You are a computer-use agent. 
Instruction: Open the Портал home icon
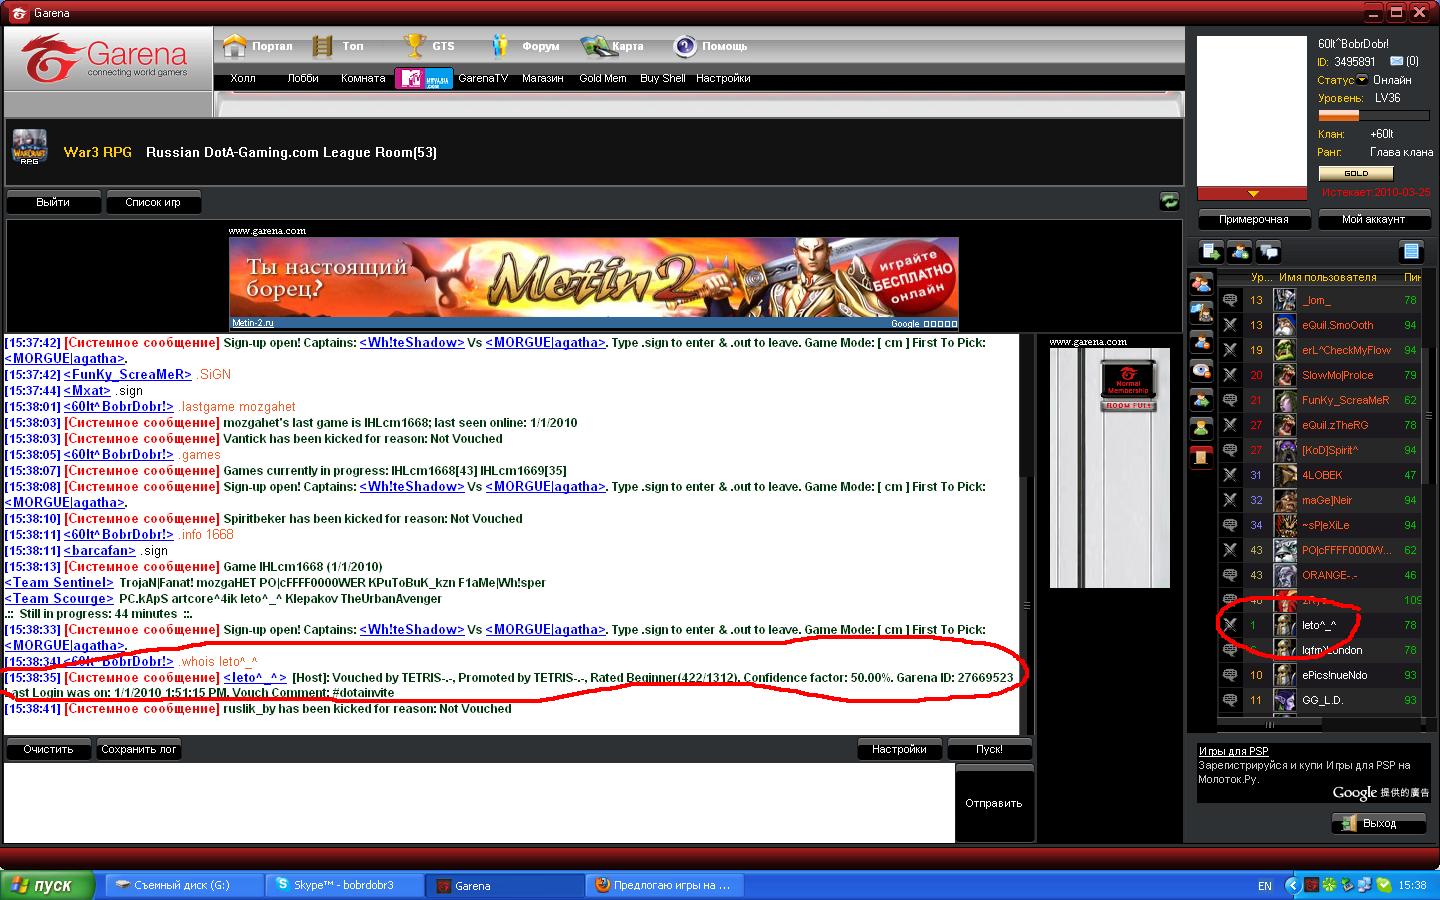[234, 46]
